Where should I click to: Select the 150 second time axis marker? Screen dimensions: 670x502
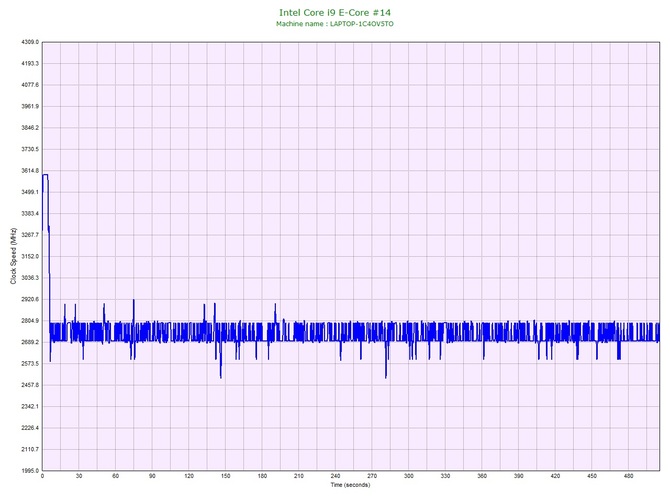[x=225, y=477]
